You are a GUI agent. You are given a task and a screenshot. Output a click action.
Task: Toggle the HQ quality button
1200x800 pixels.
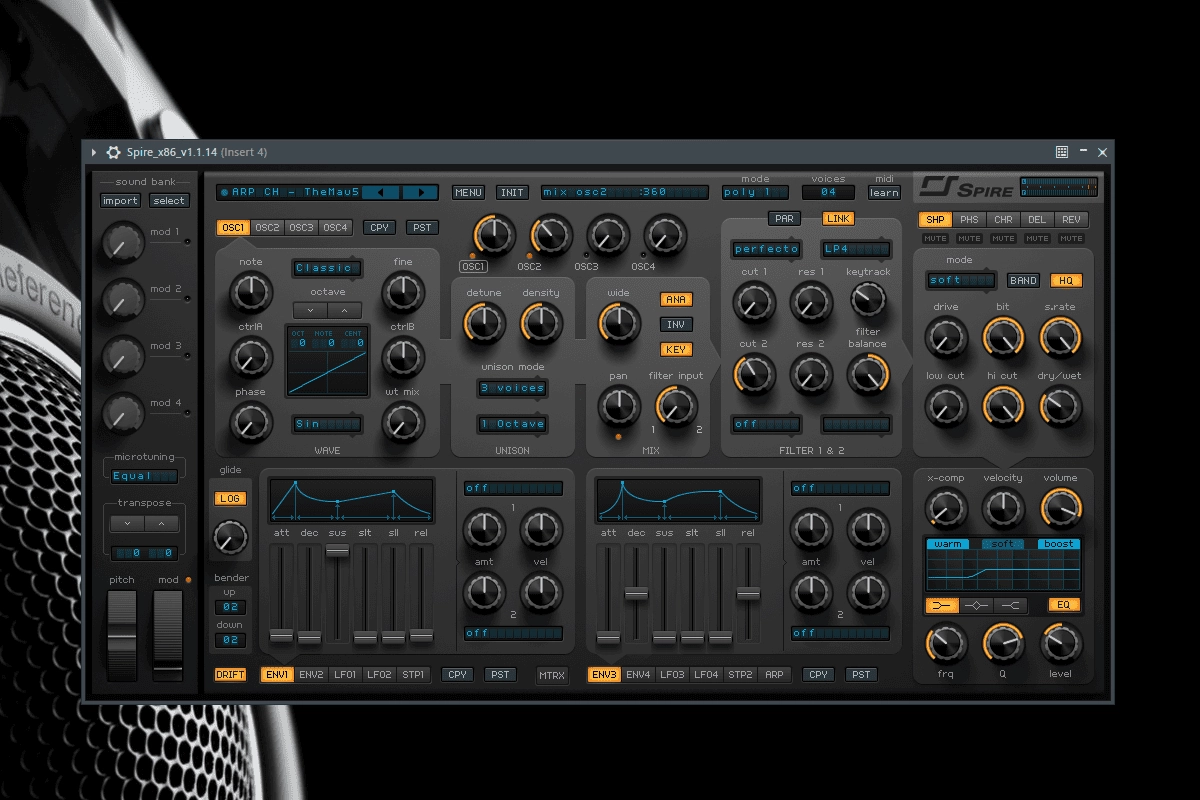[x=1066, y=281]
